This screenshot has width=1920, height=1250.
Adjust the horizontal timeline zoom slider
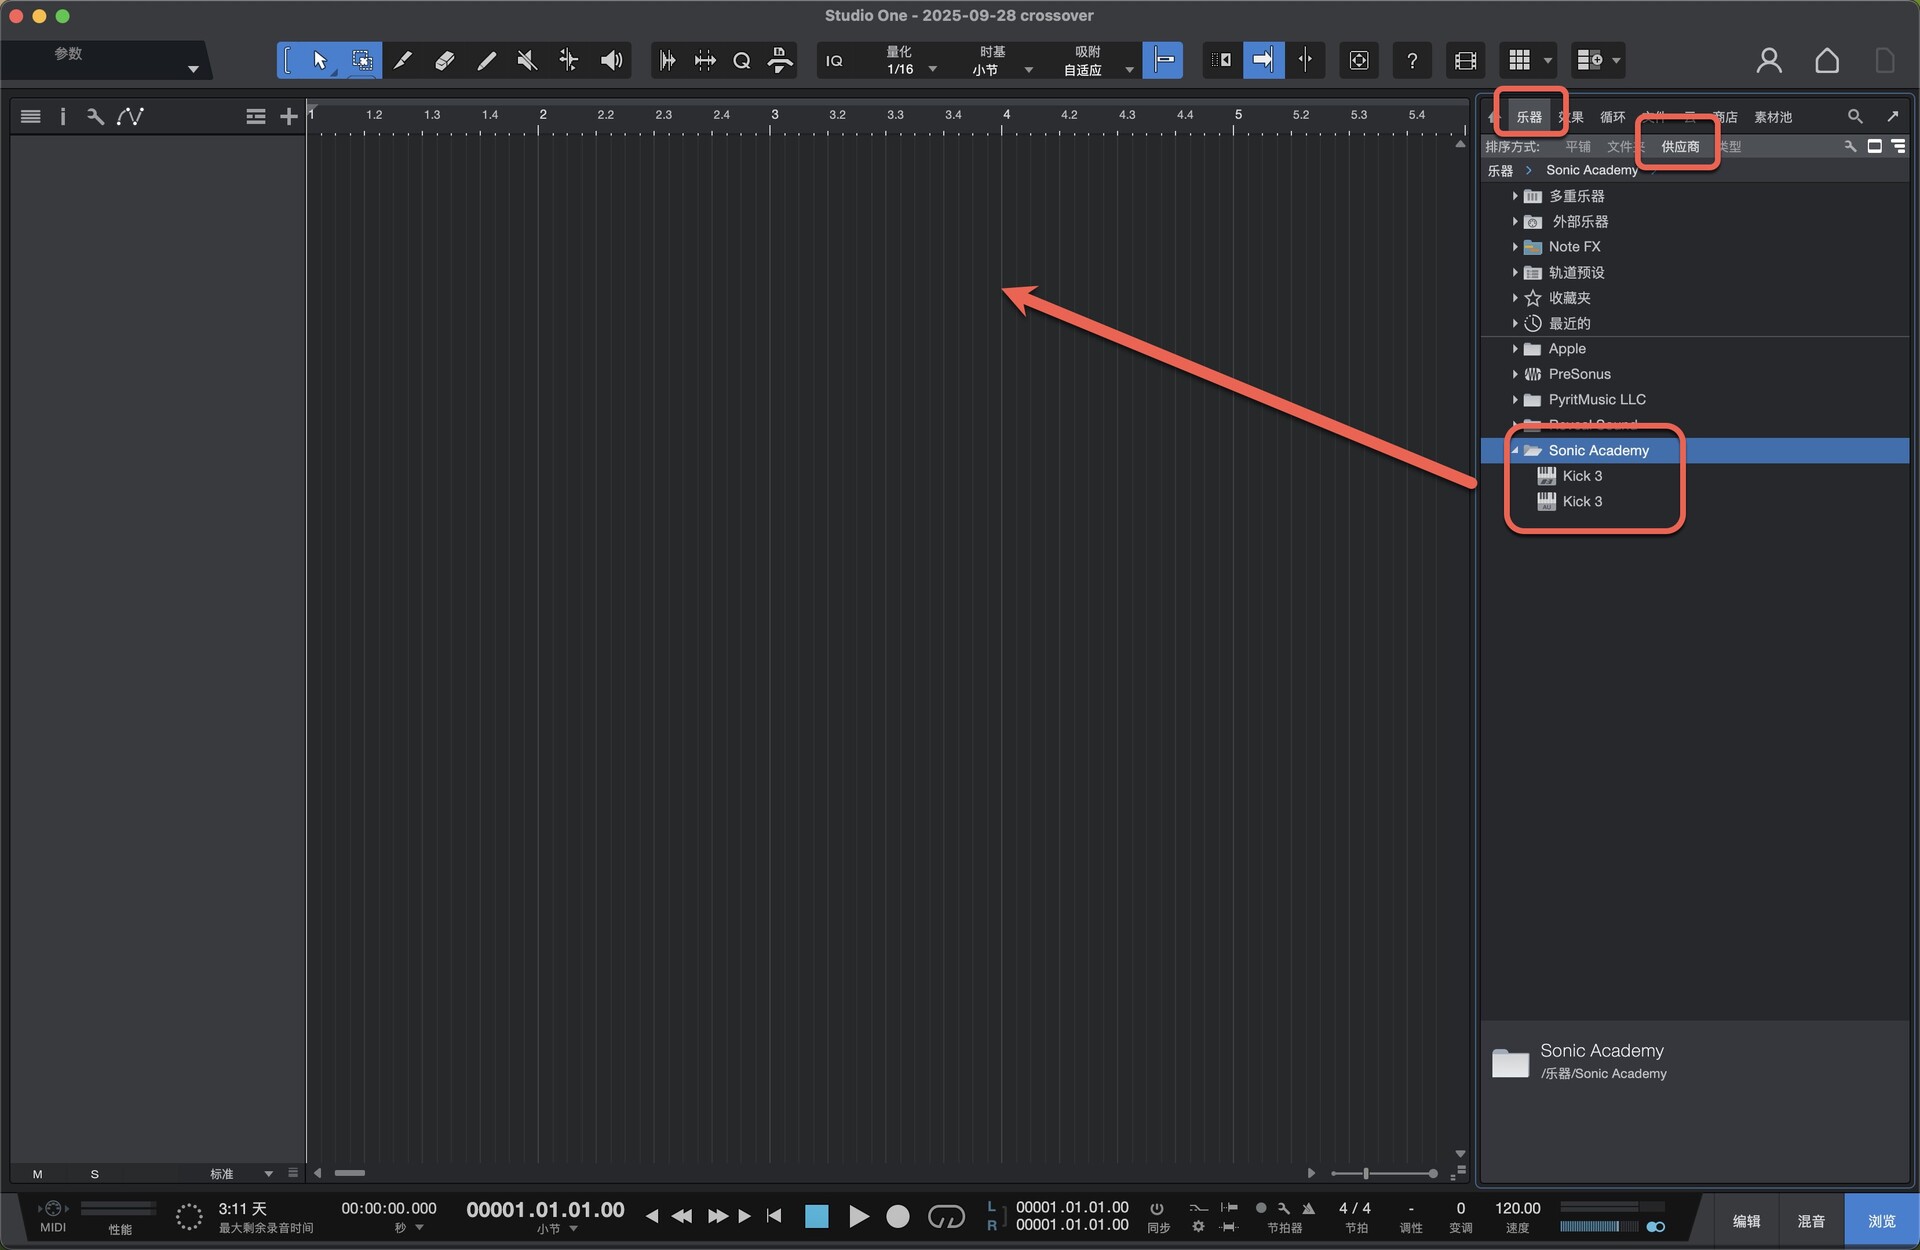[x=1366, y=1173]
